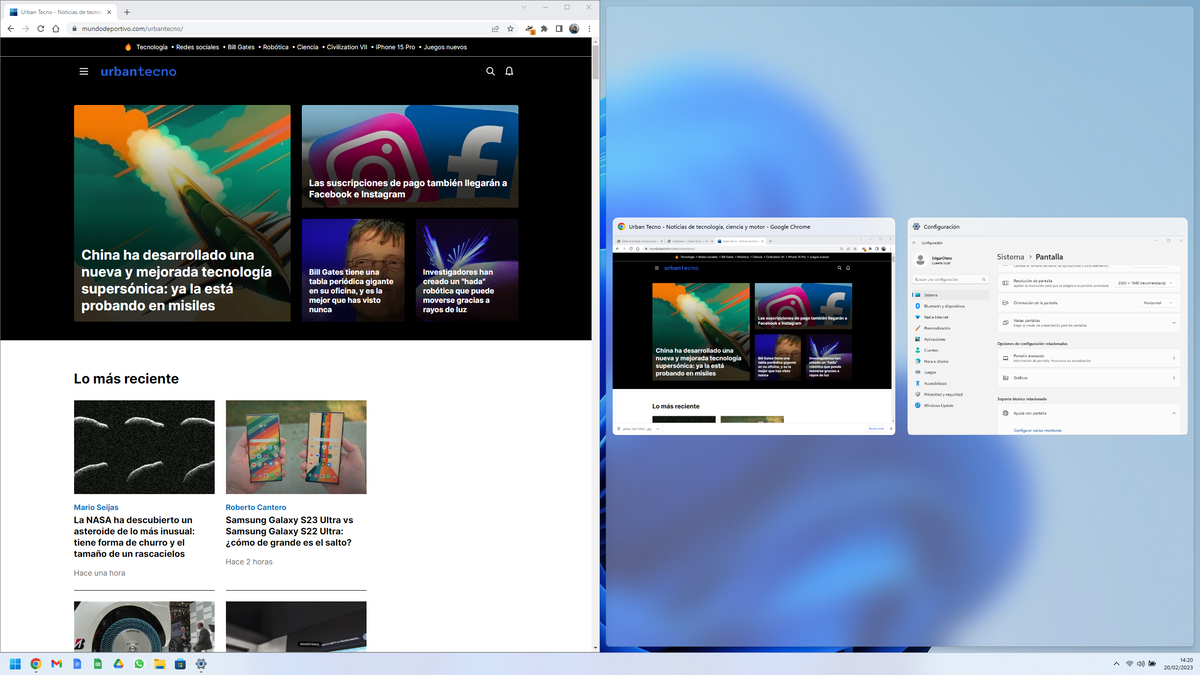Select the Tecnología topic in the top bar

(x=152, y=47)
